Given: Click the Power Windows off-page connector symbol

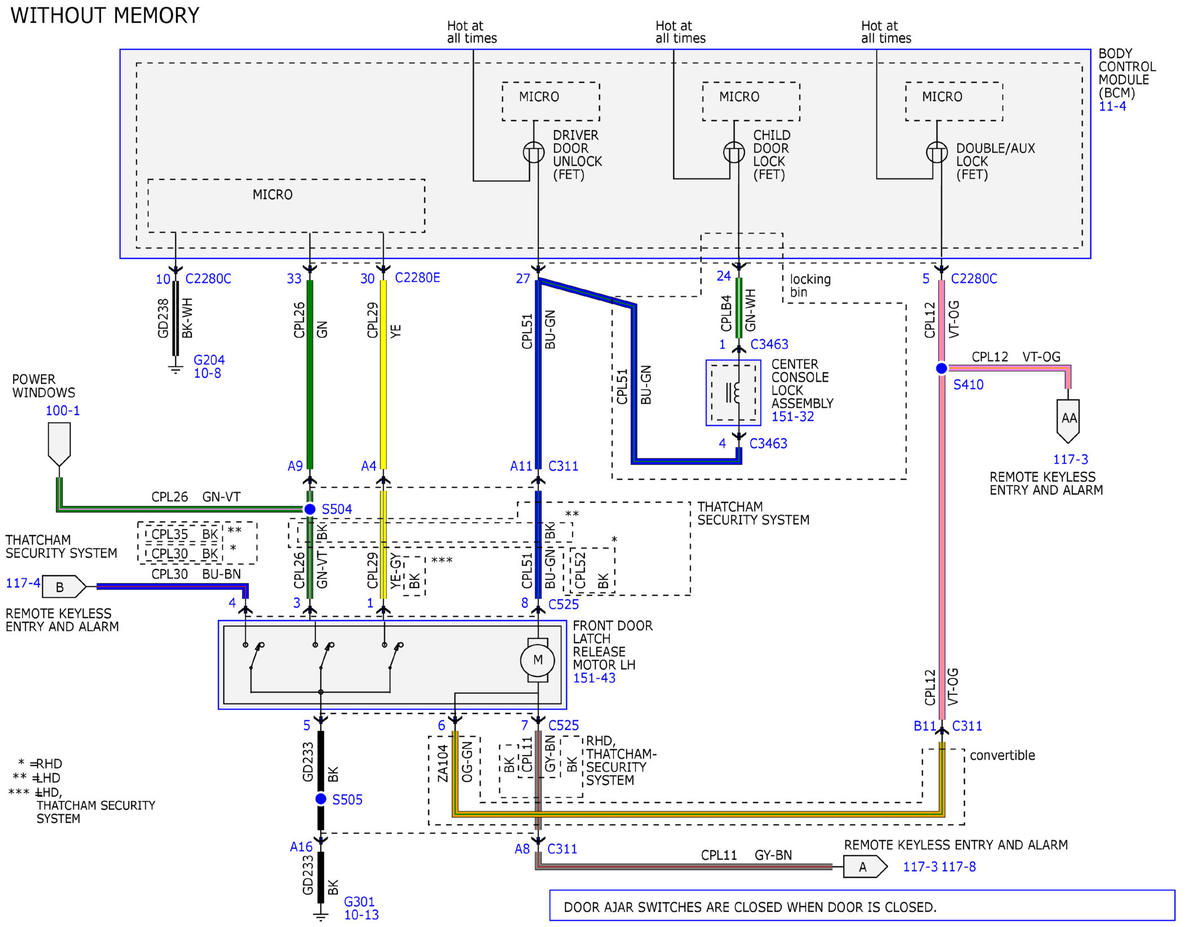Looking at the screenshot, I should 61,446.
